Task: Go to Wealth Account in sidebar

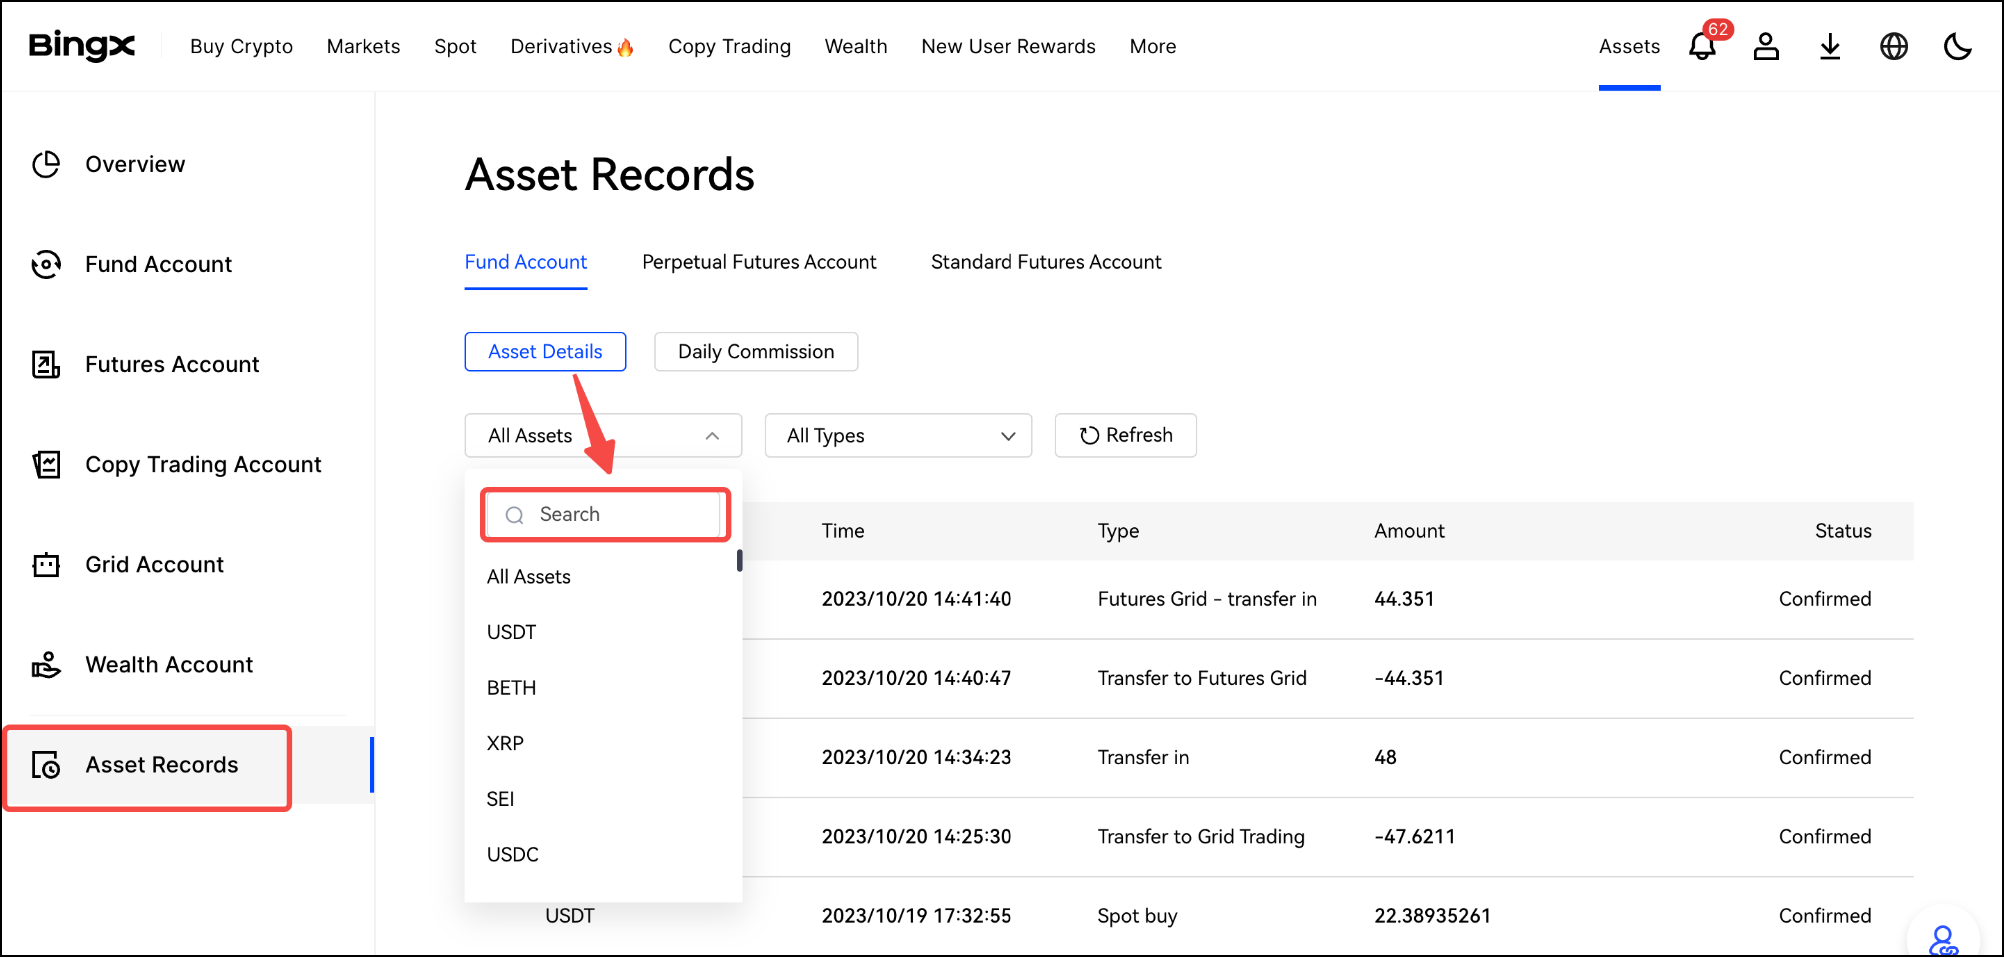Action: (x=169, y=665)
